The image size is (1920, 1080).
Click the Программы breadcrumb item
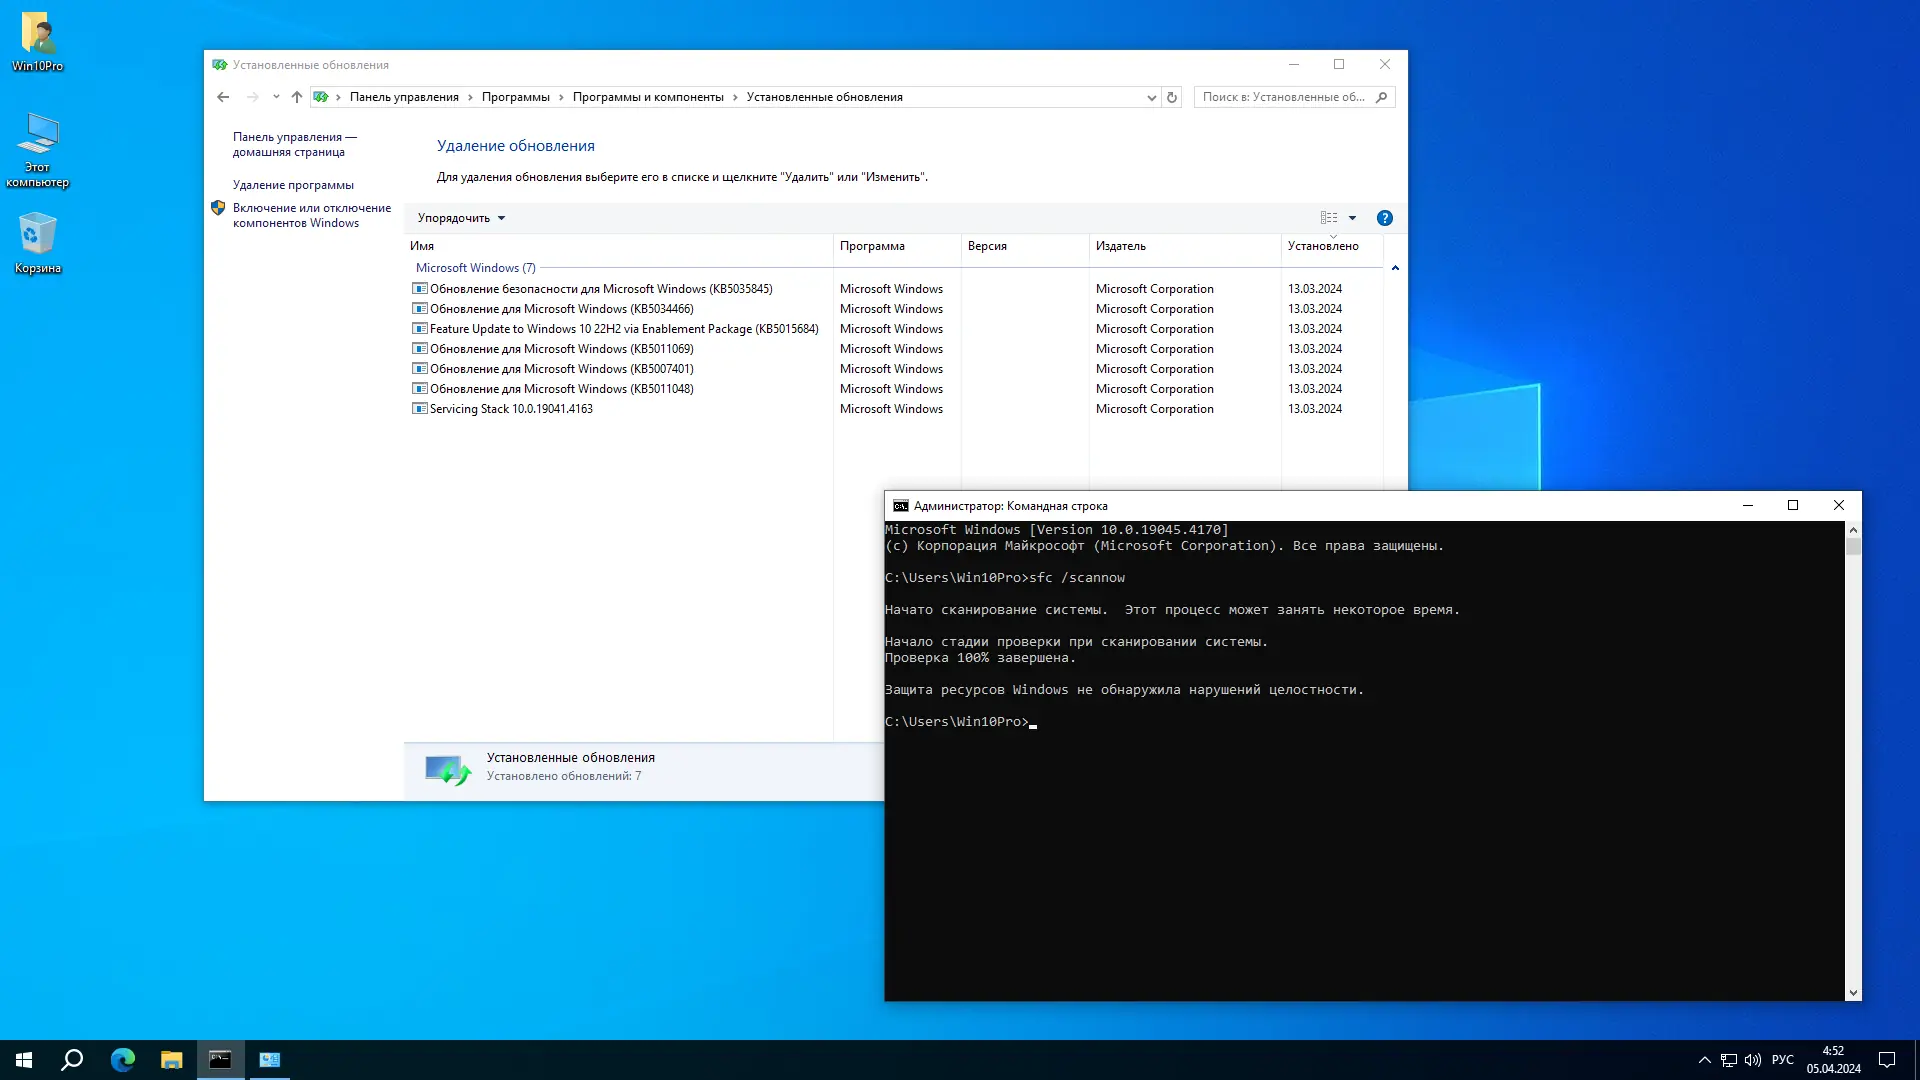click(x=515, y=97)
